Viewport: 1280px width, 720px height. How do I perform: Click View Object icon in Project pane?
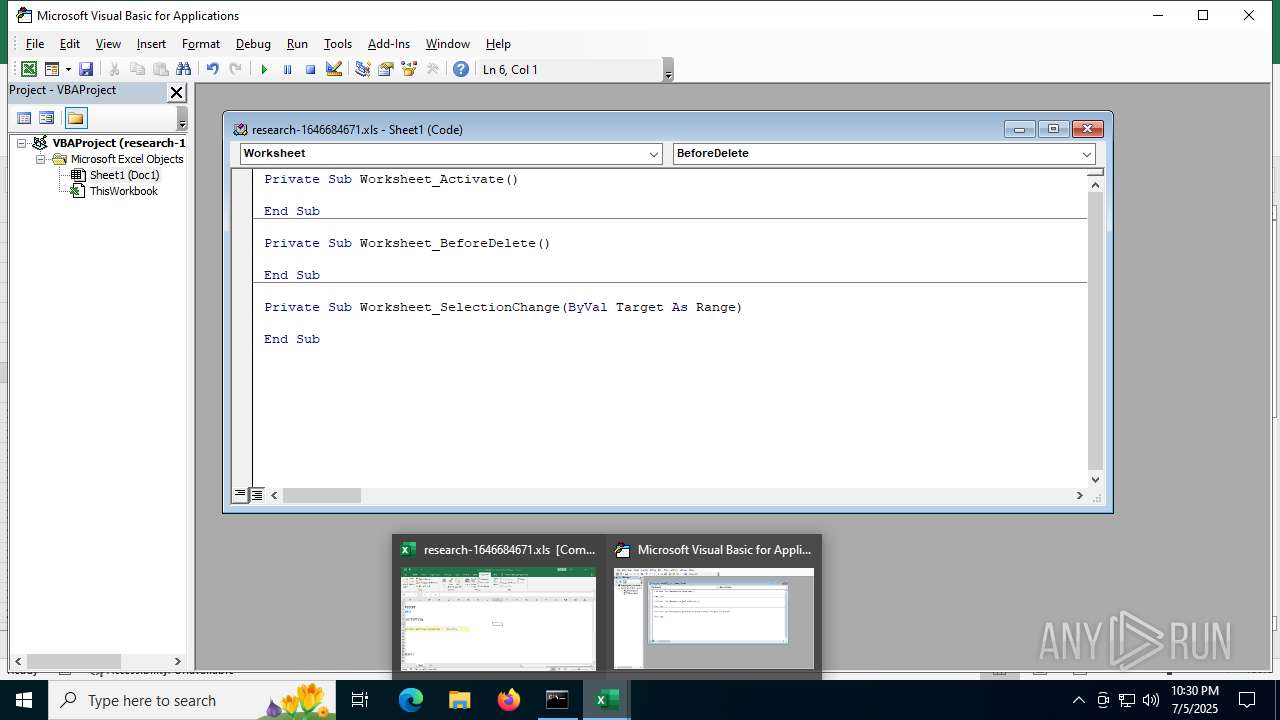47,118
